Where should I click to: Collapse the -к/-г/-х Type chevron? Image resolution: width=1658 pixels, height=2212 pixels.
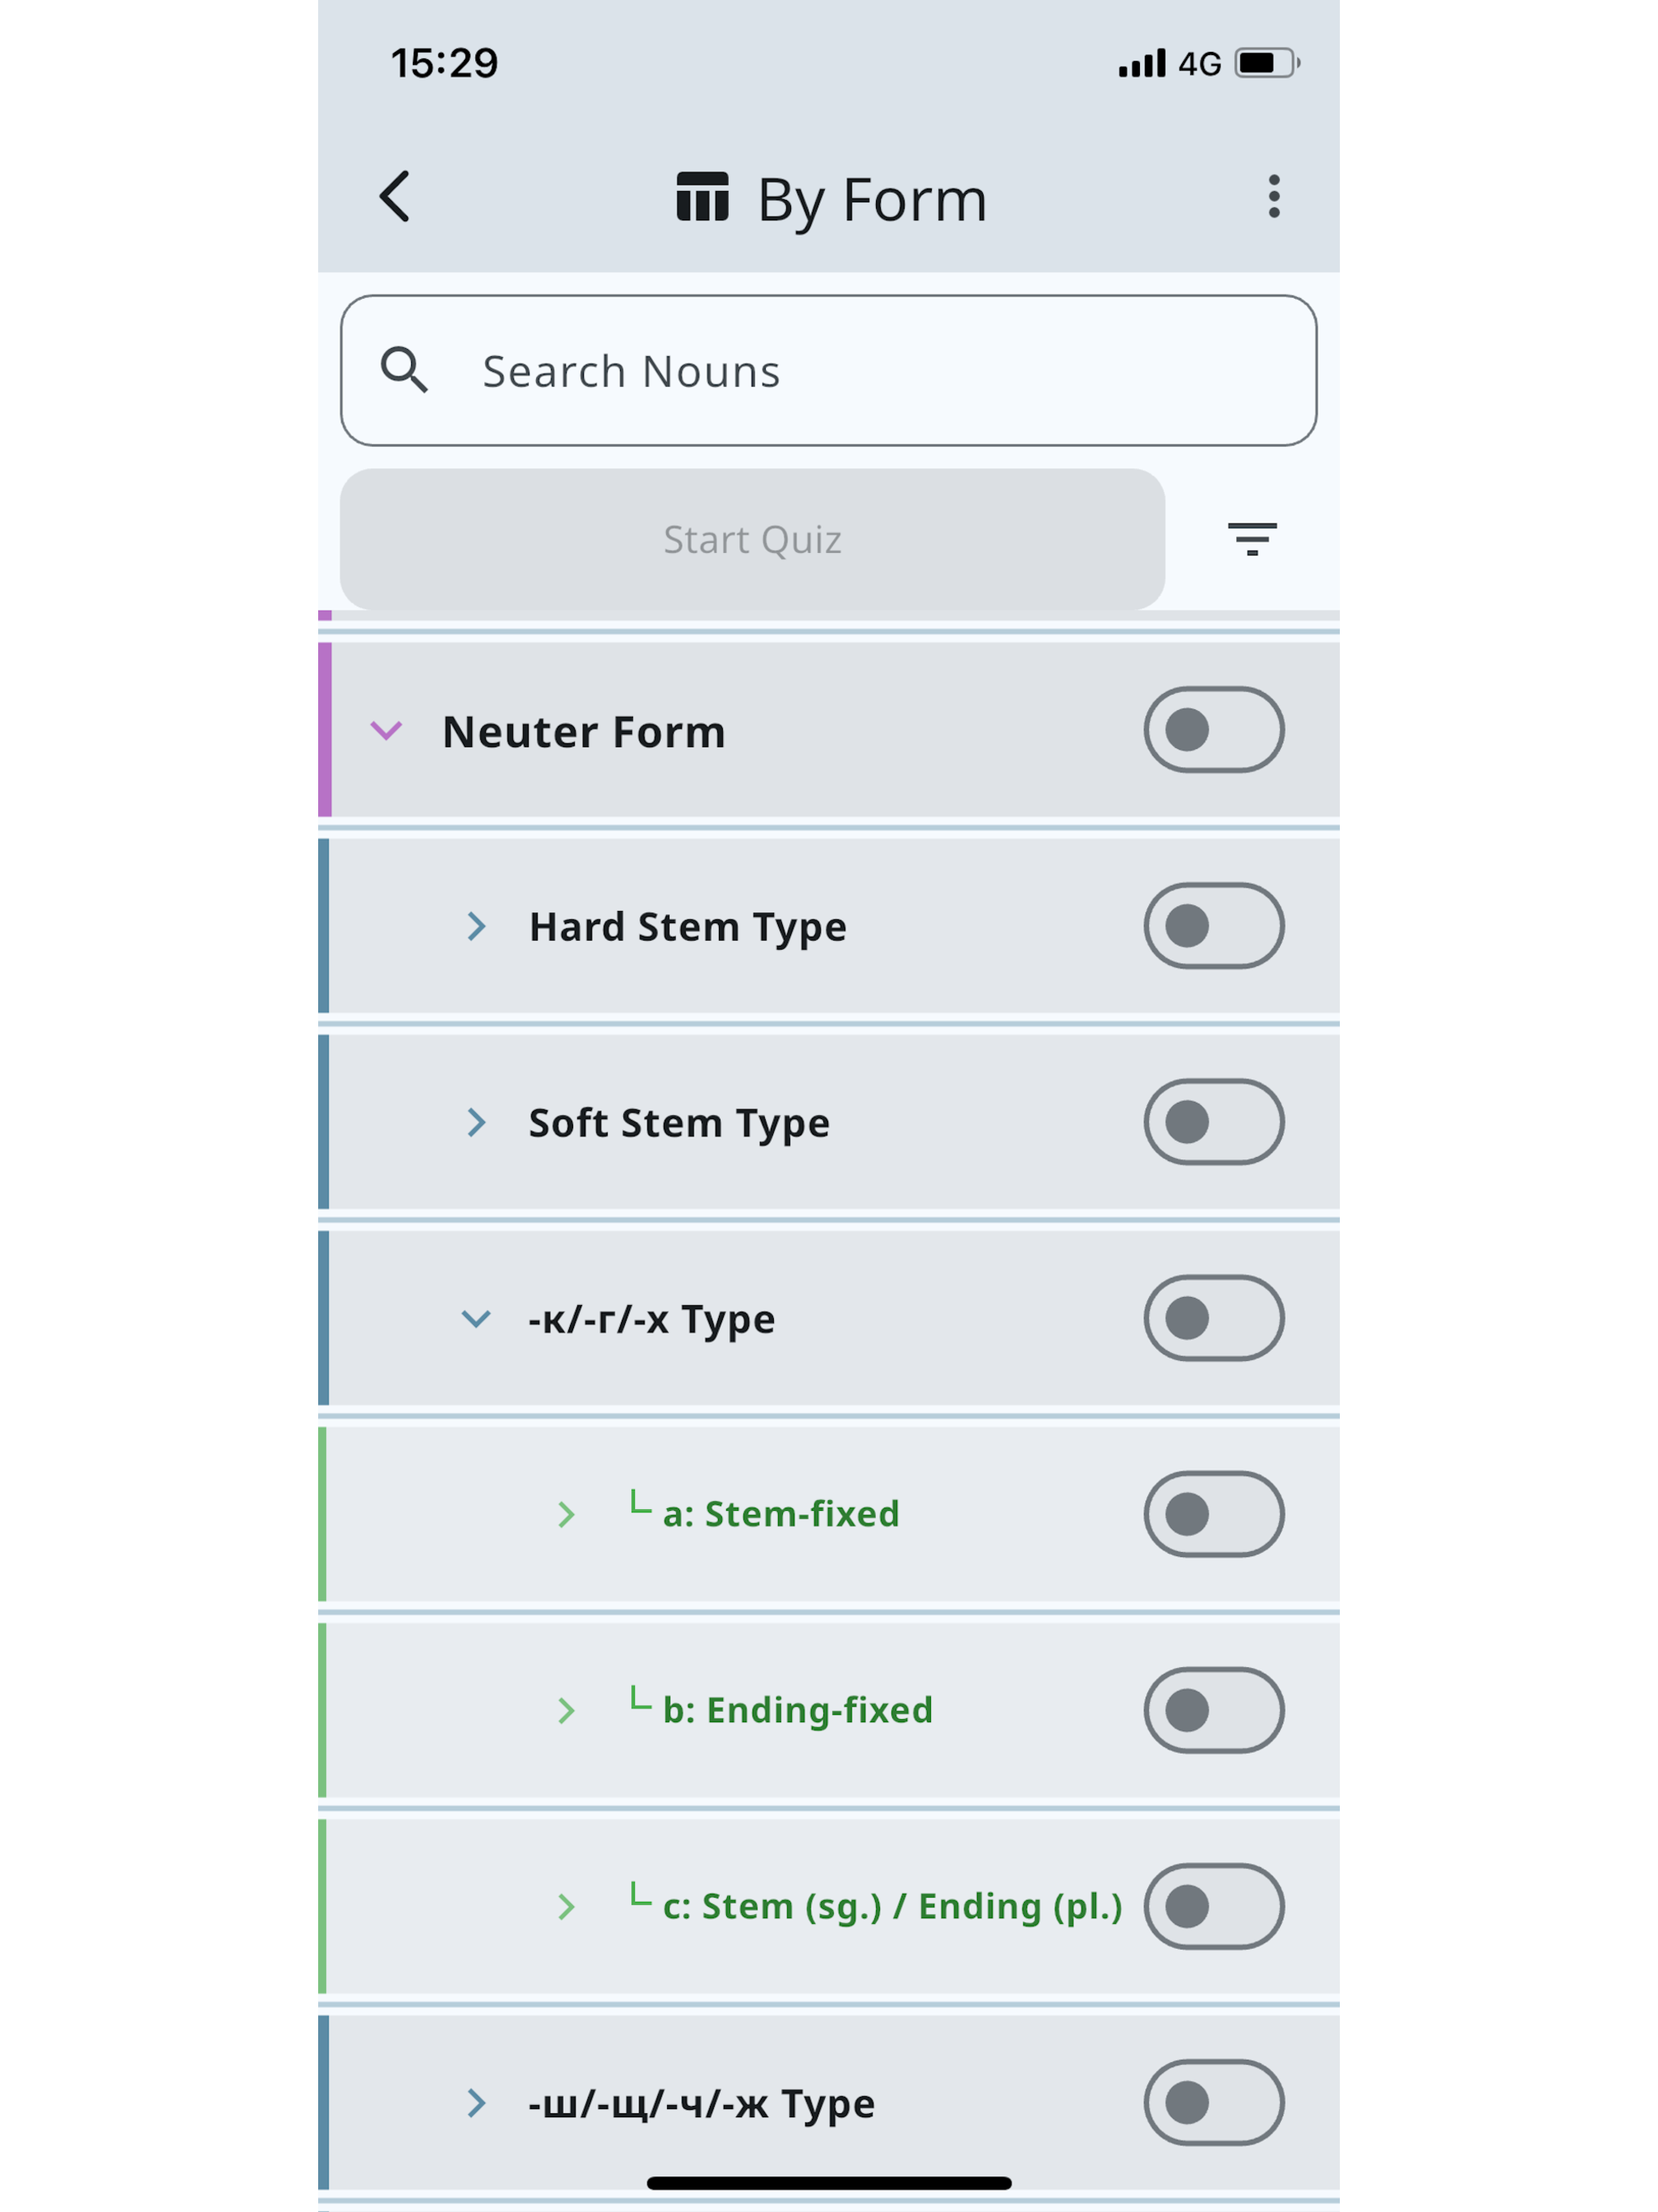pos(476,1318)
